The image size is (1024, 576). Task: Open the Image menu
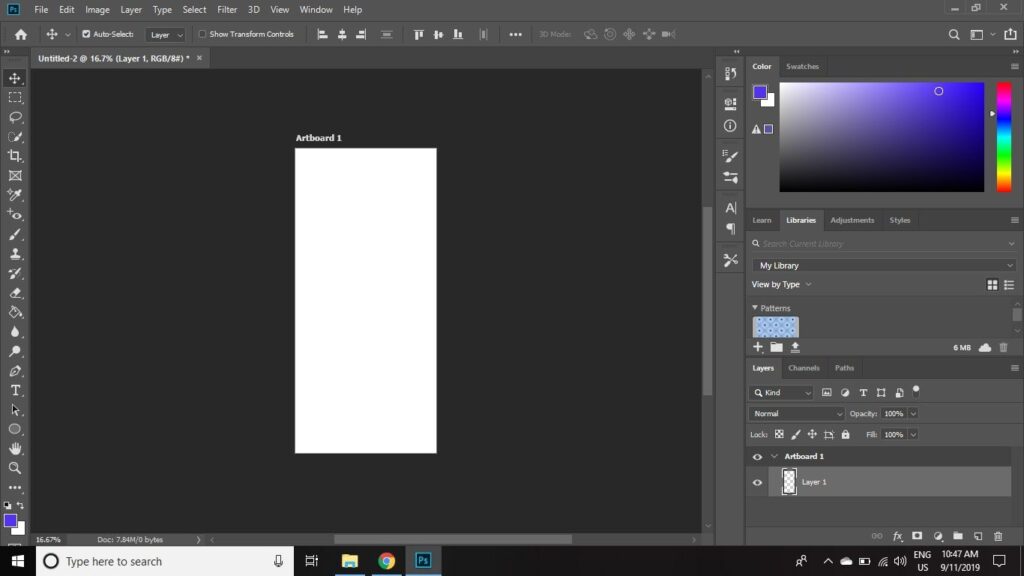97,10
